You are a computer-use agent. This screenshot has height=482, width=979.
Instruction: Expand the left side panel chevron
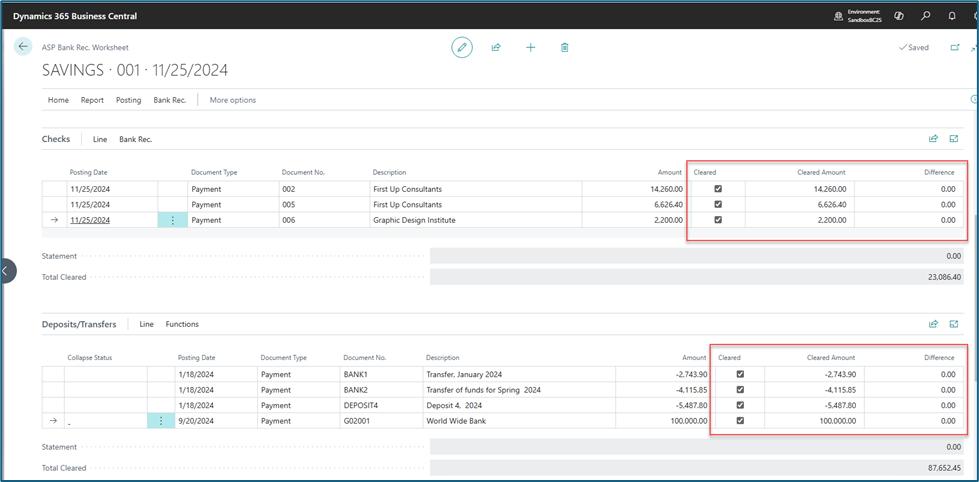coord(6,271)
